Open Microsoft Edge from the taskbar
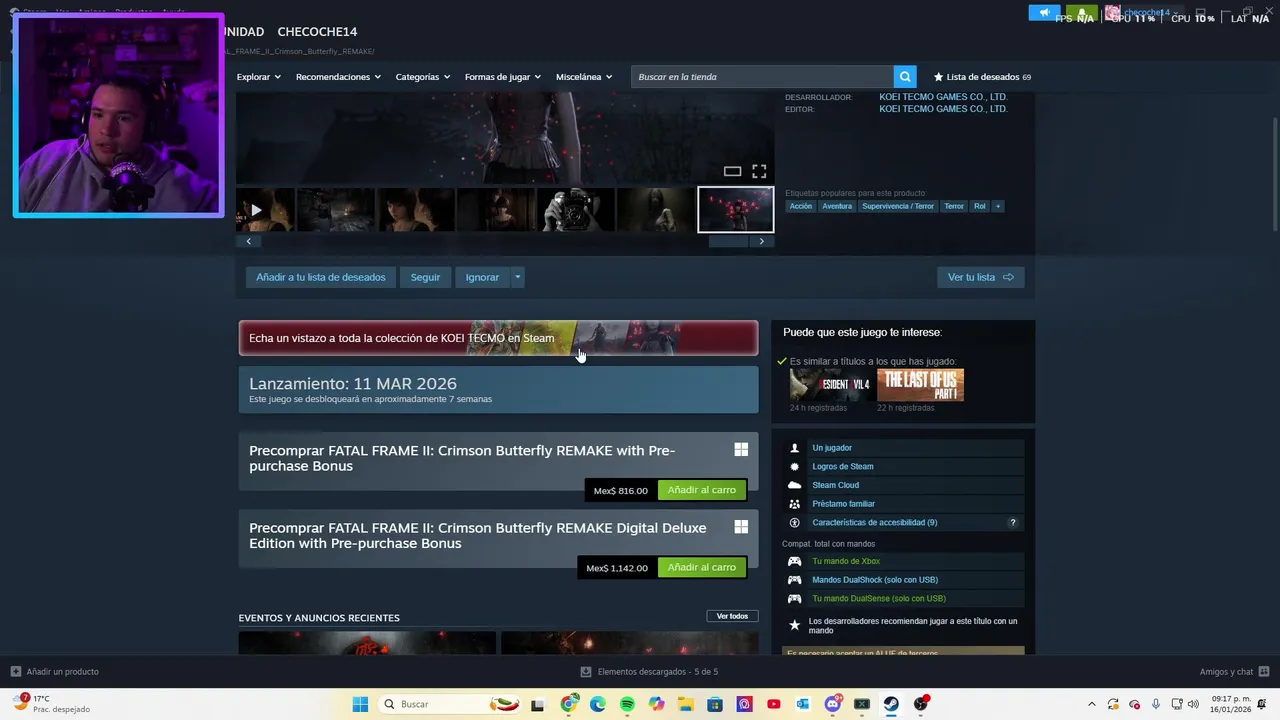The height and width of the screenshot is (720, 1280). click(598, 704)
